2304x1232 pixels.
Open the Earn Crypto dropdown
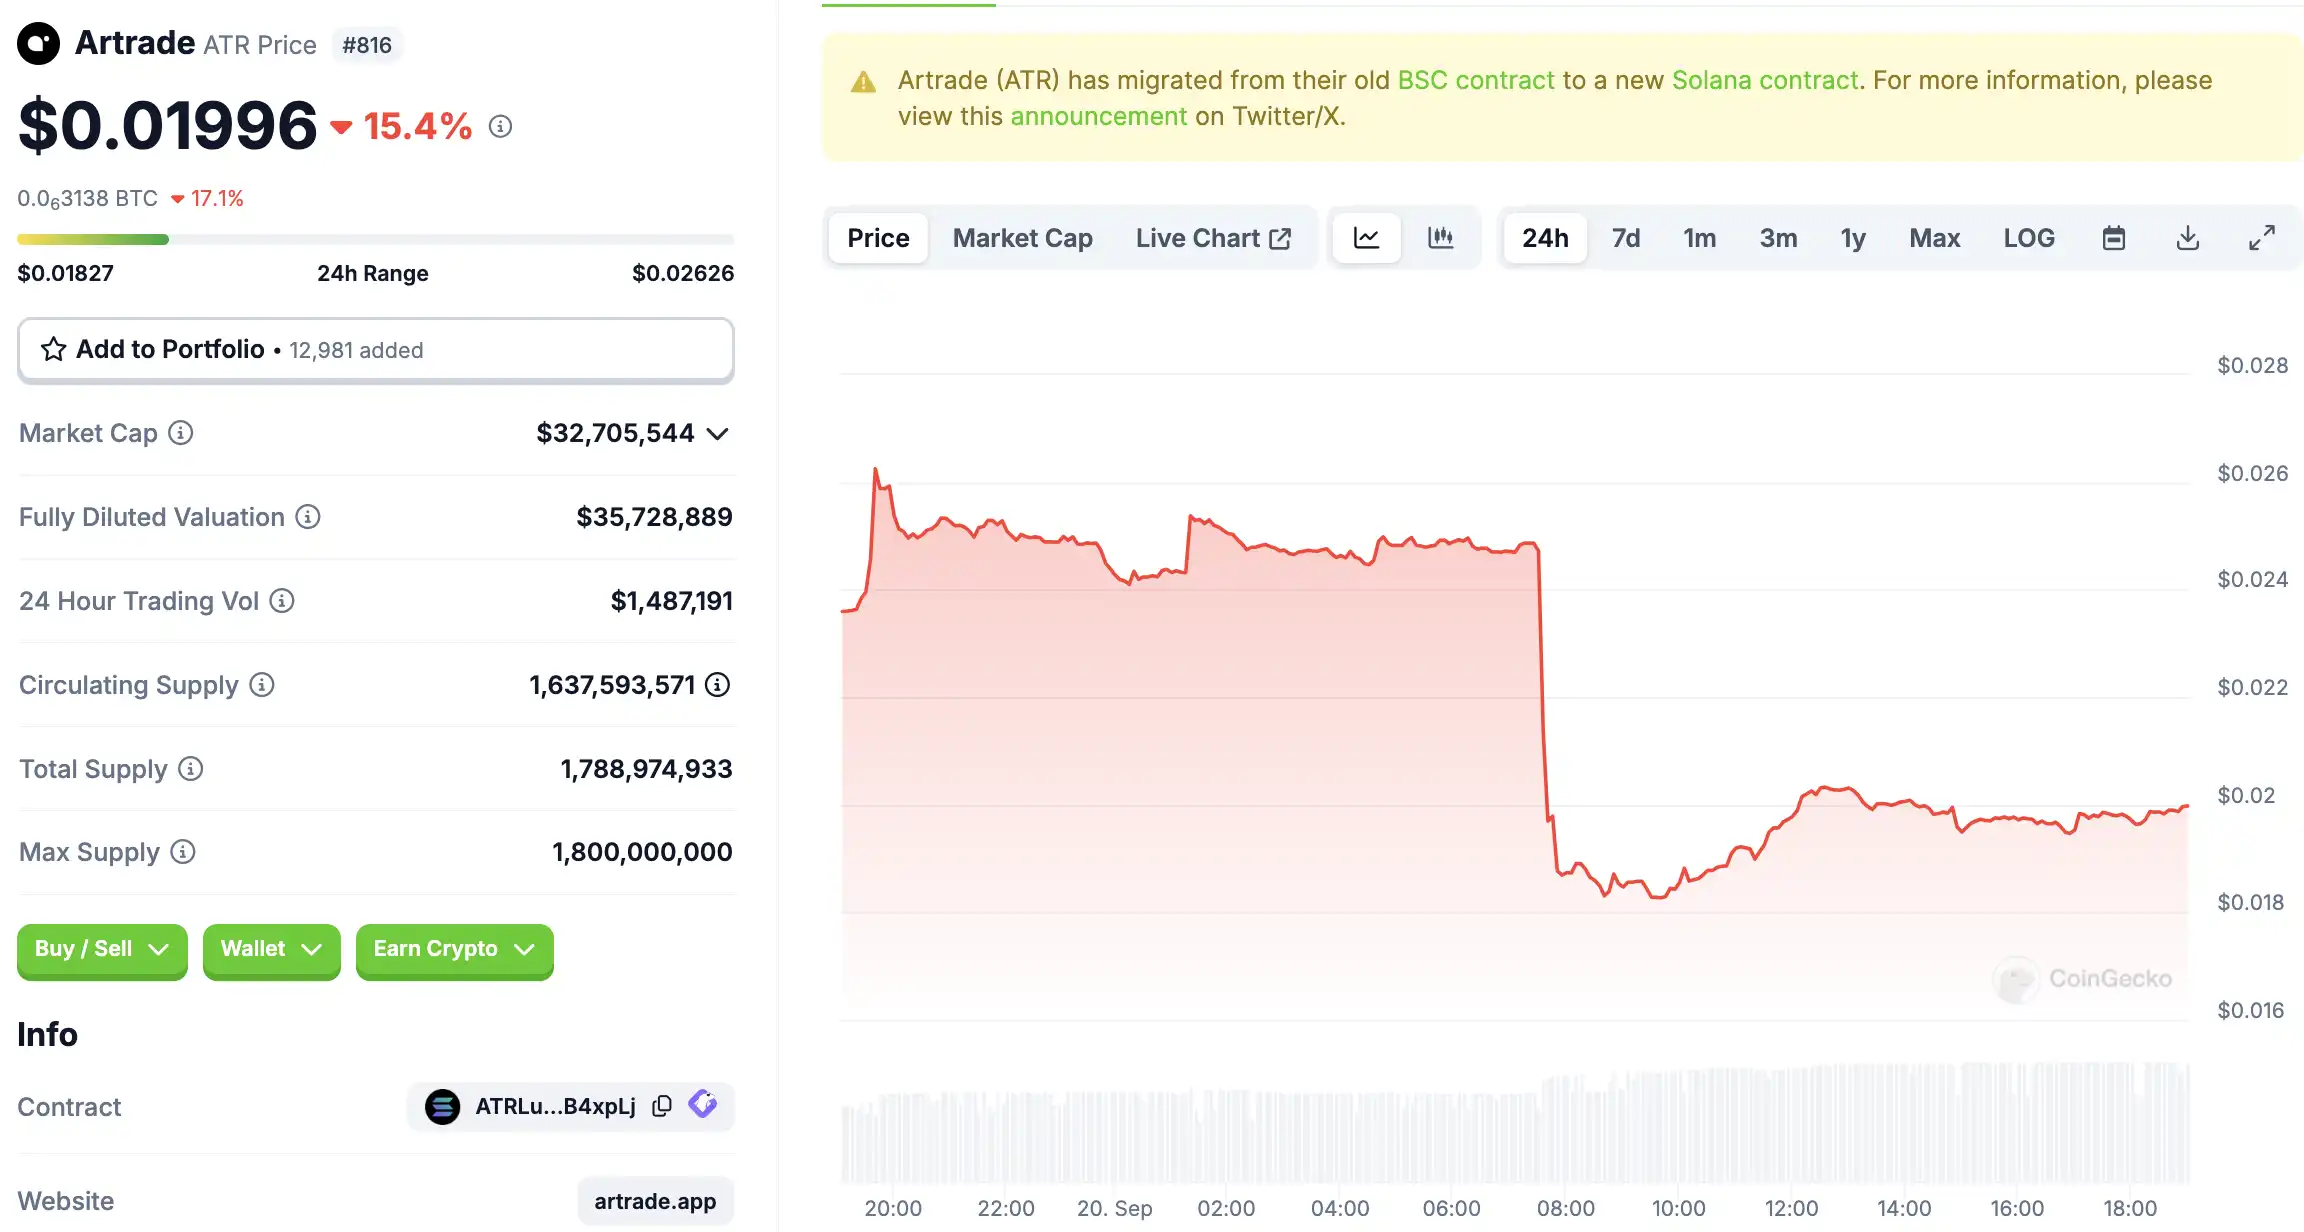pyautogui.click(x=454, y=949)
